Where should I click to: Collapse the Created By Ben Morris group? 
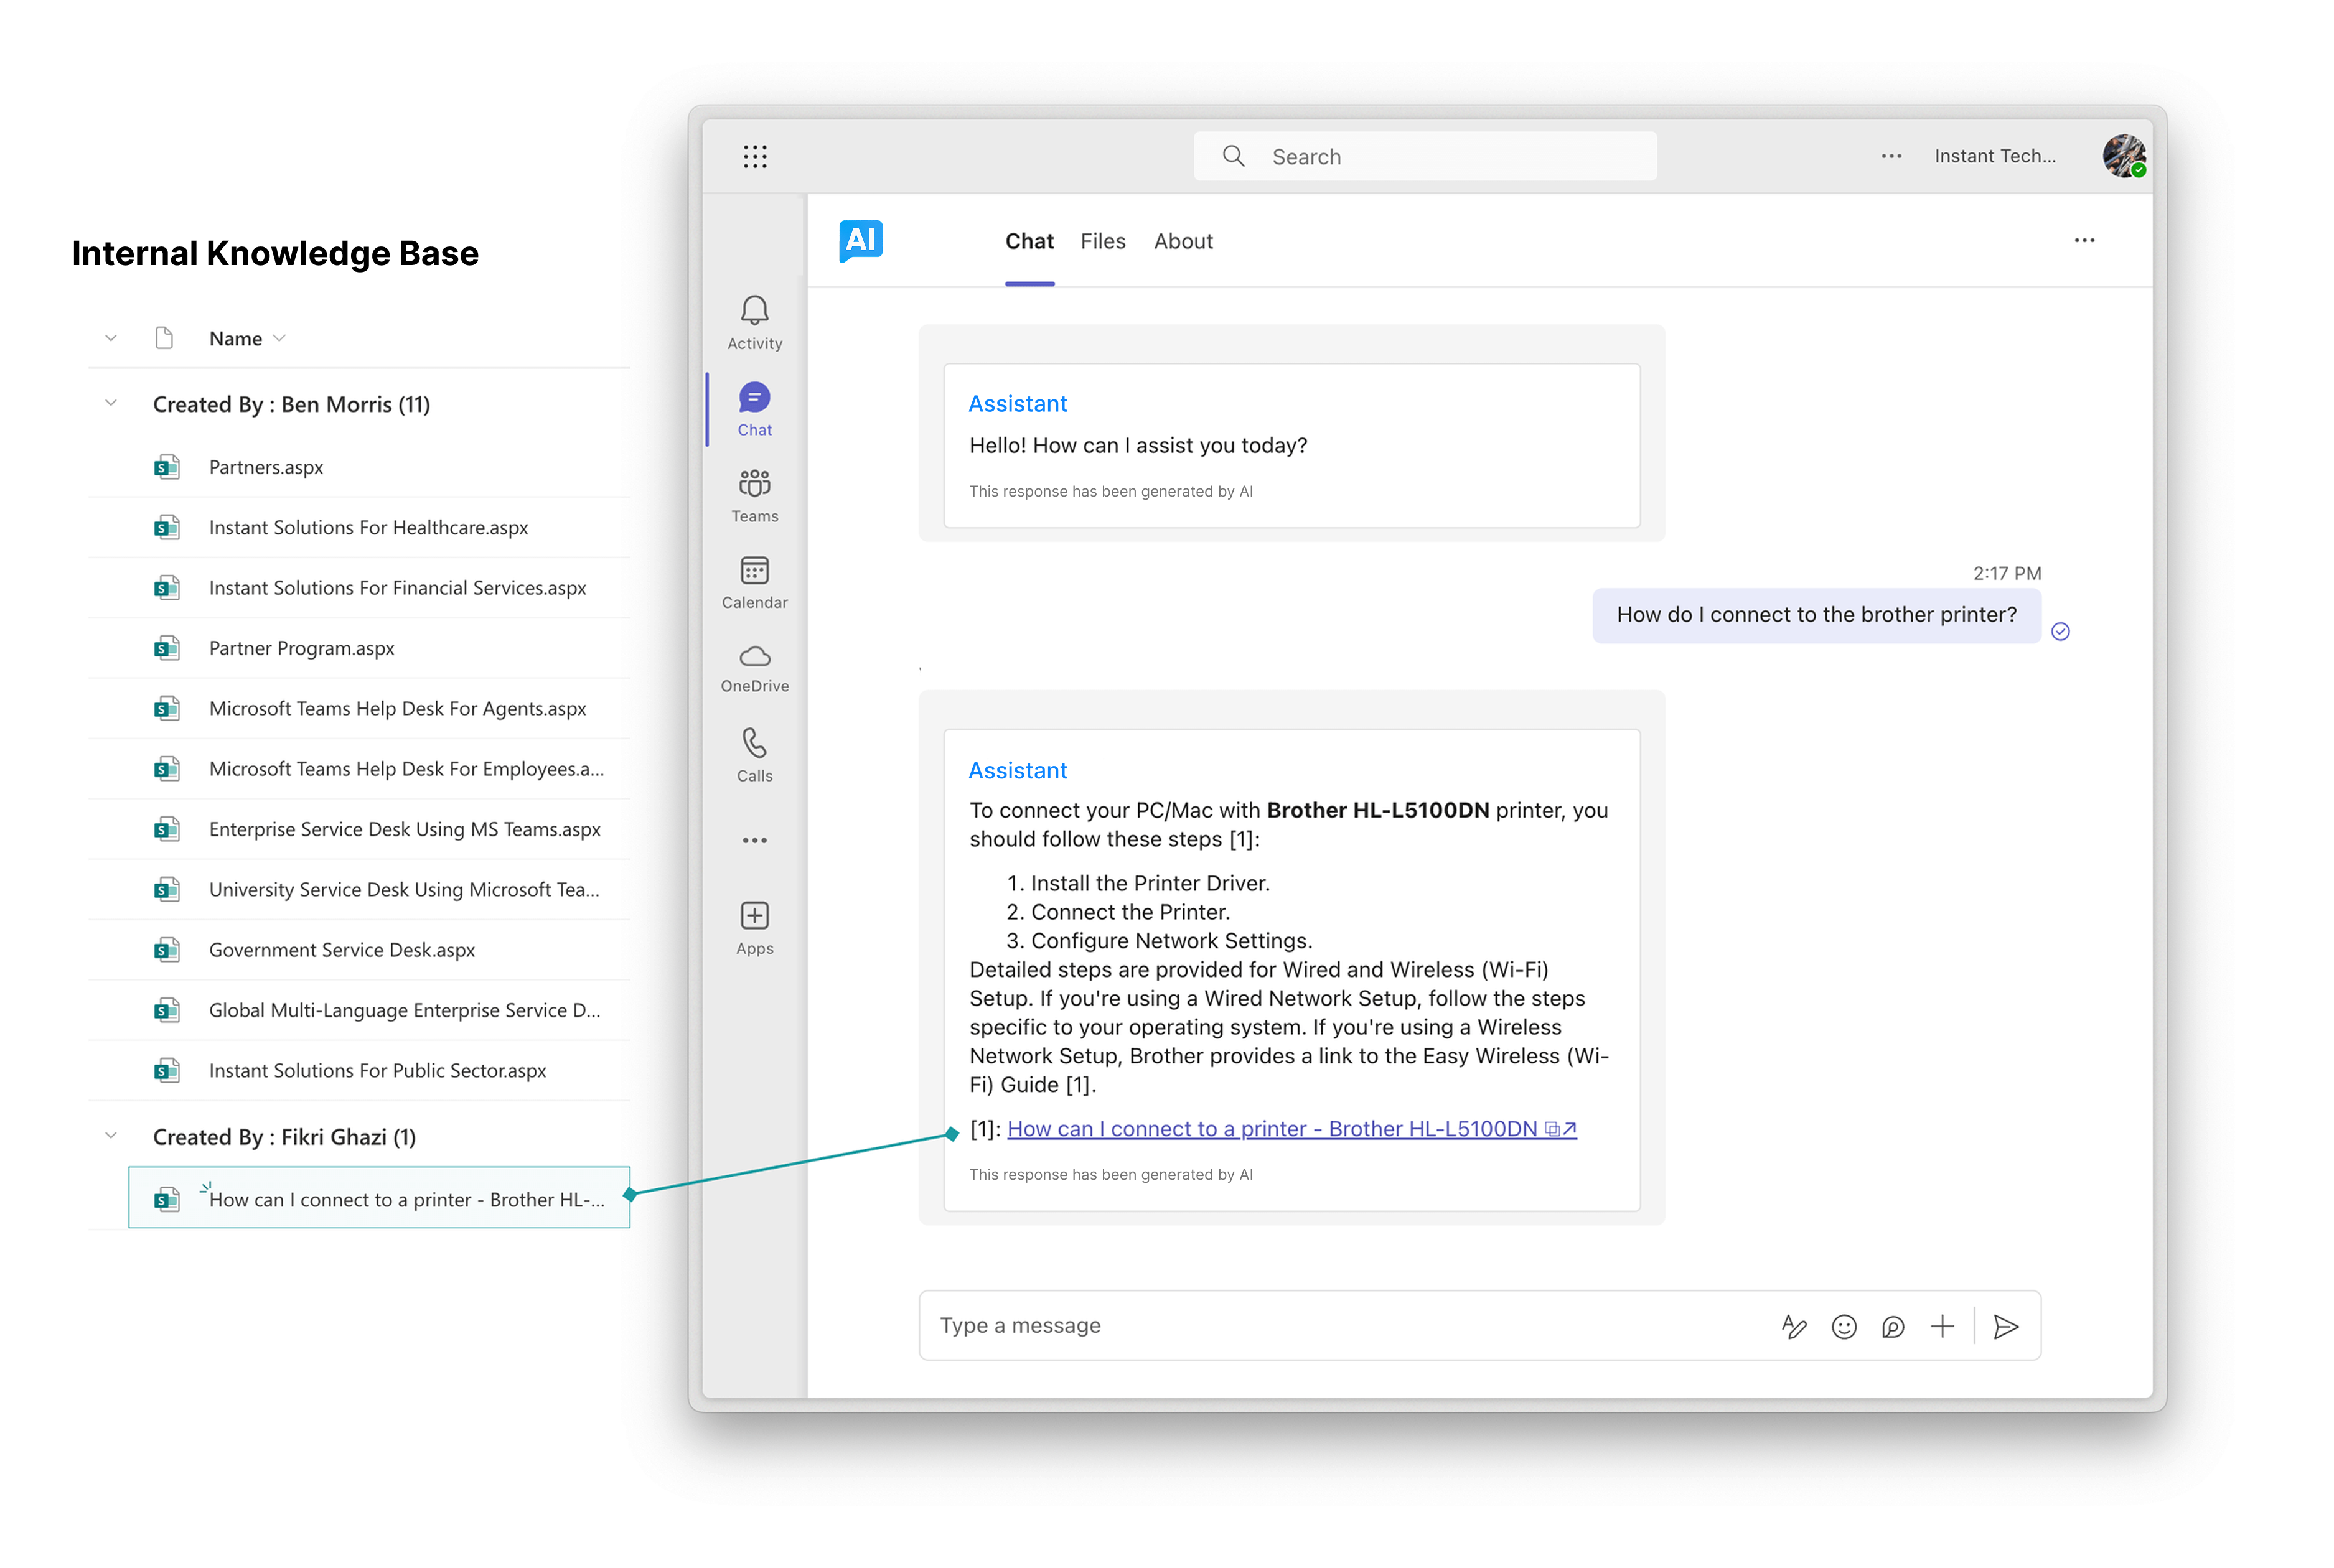point(111,403)
